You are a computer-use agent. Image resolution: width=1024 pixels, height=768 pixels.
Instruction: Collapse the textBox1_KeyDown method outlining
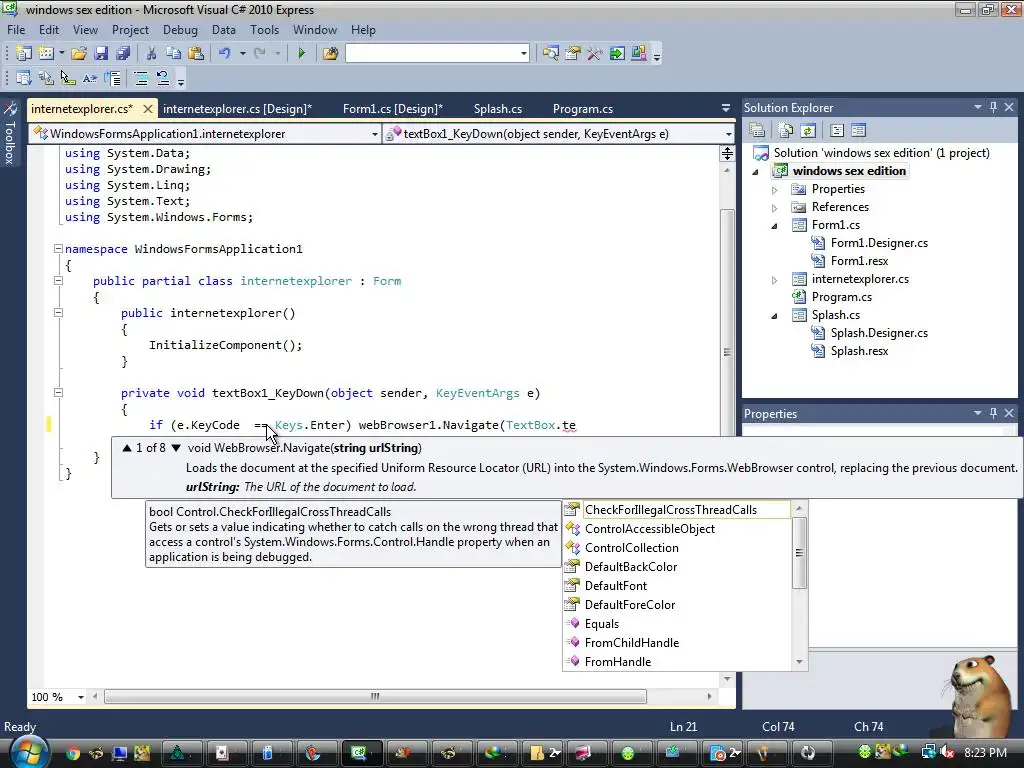coord(58,393)
